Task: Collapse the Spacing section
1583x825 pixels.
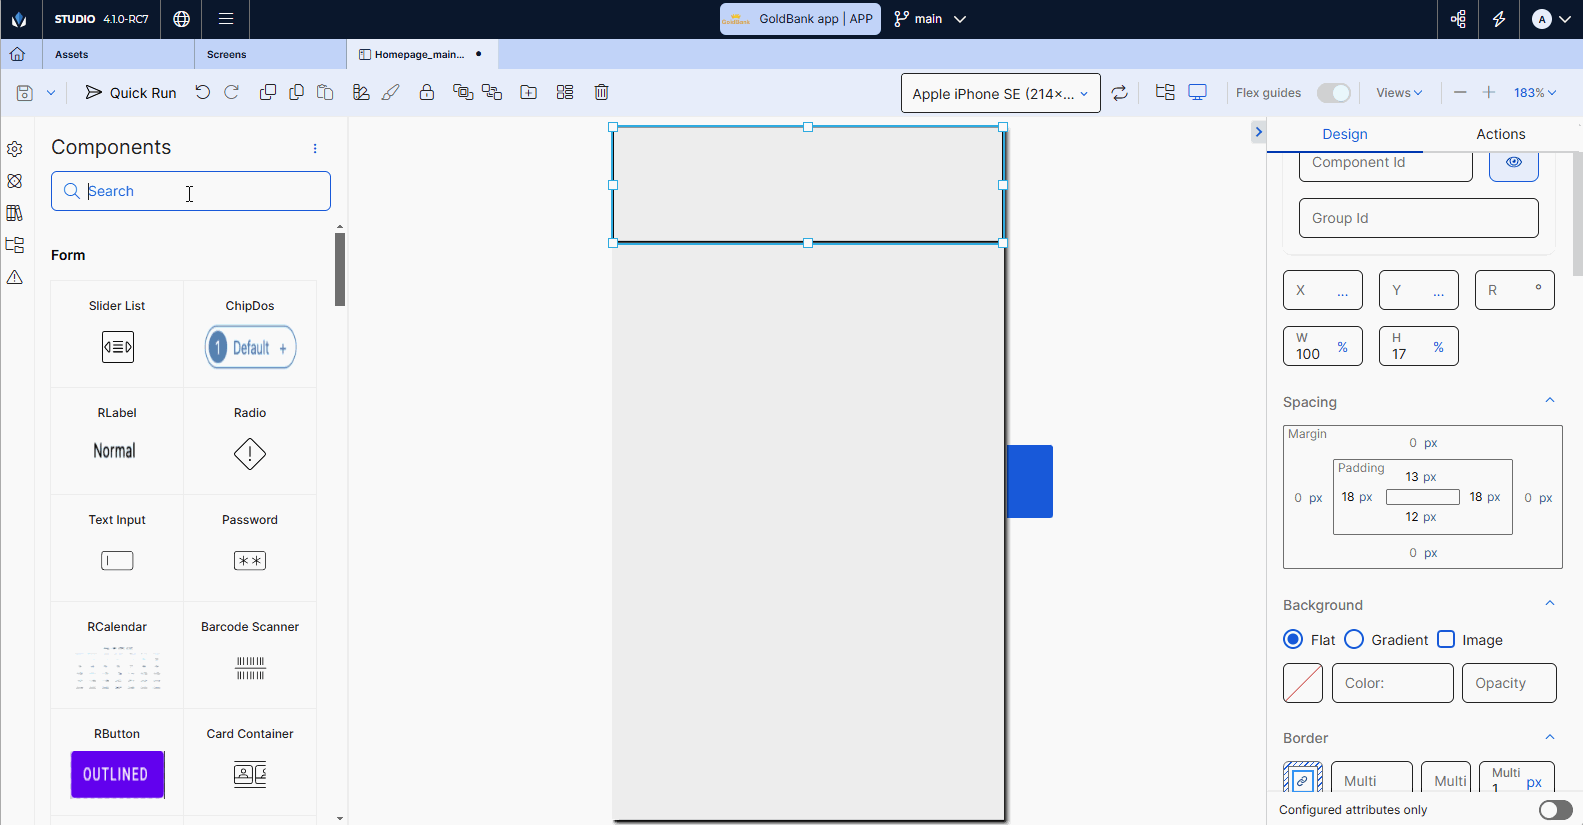Action: [1550, 401]
